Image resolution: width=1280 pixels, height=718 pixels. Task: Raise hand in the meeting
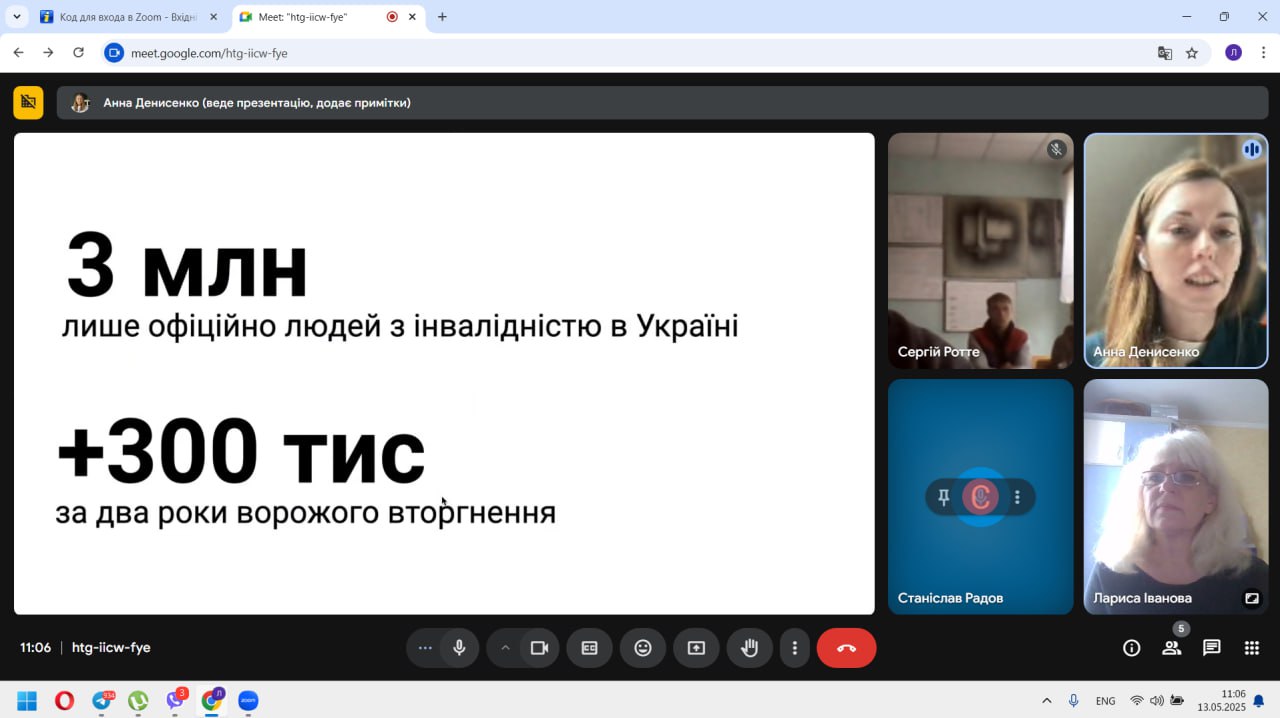tap(749, 648)
